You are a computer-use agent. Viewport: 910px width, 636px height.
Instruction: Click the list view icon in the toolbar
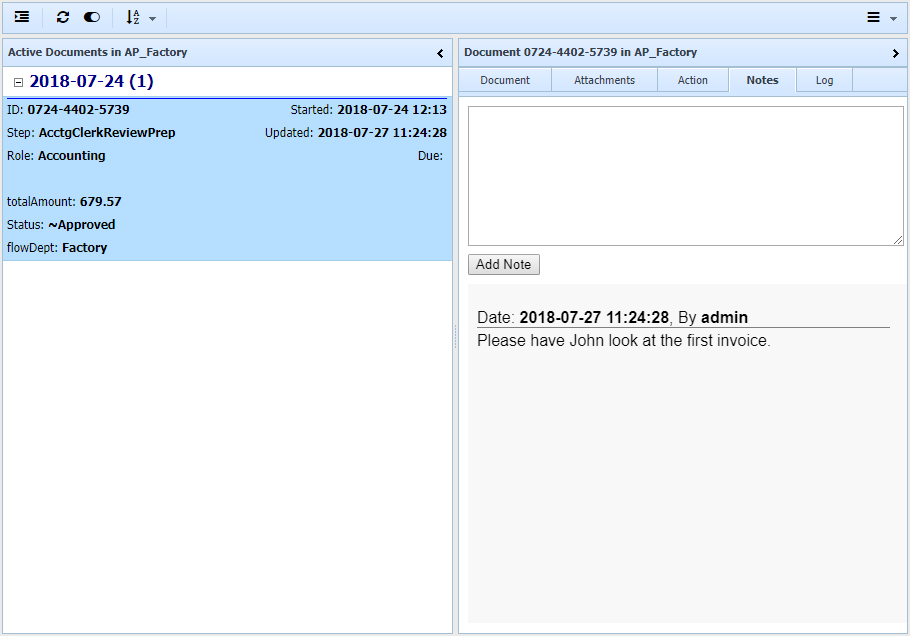(x=22, y=17)
